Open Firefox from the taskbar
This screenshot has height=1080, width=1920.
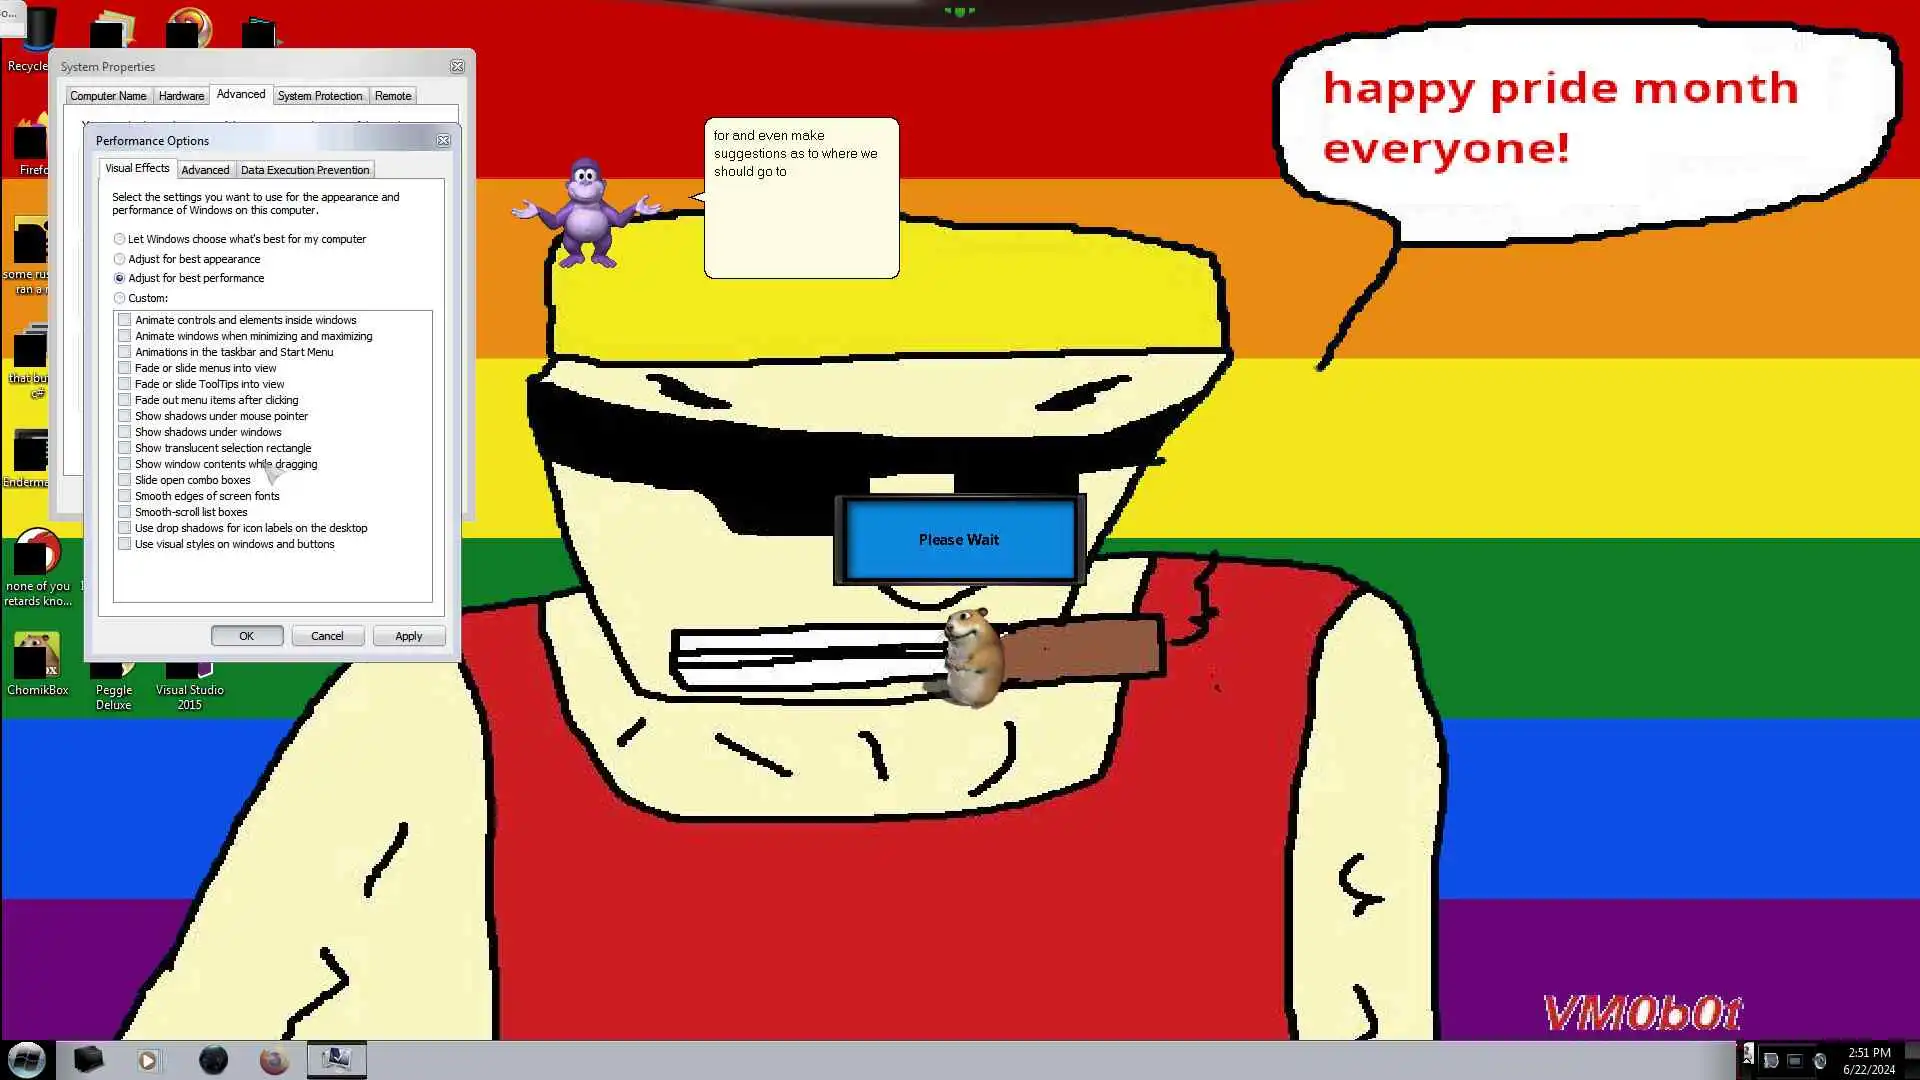273,1060
